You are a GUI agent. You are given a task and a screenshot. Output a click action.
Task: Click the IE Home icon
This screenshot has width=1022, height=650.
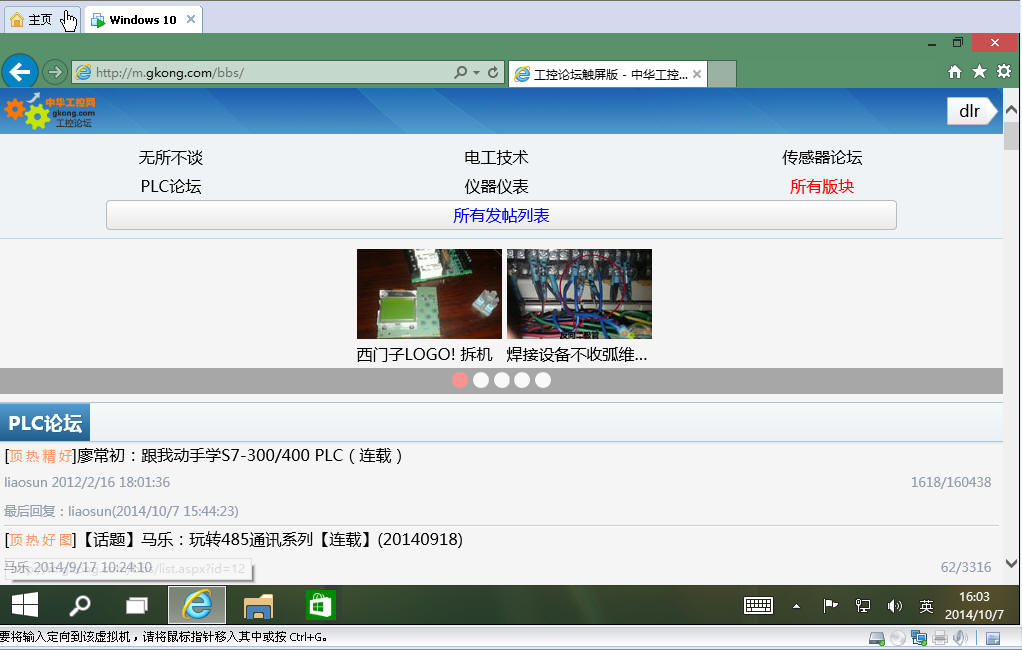[954, 72]
